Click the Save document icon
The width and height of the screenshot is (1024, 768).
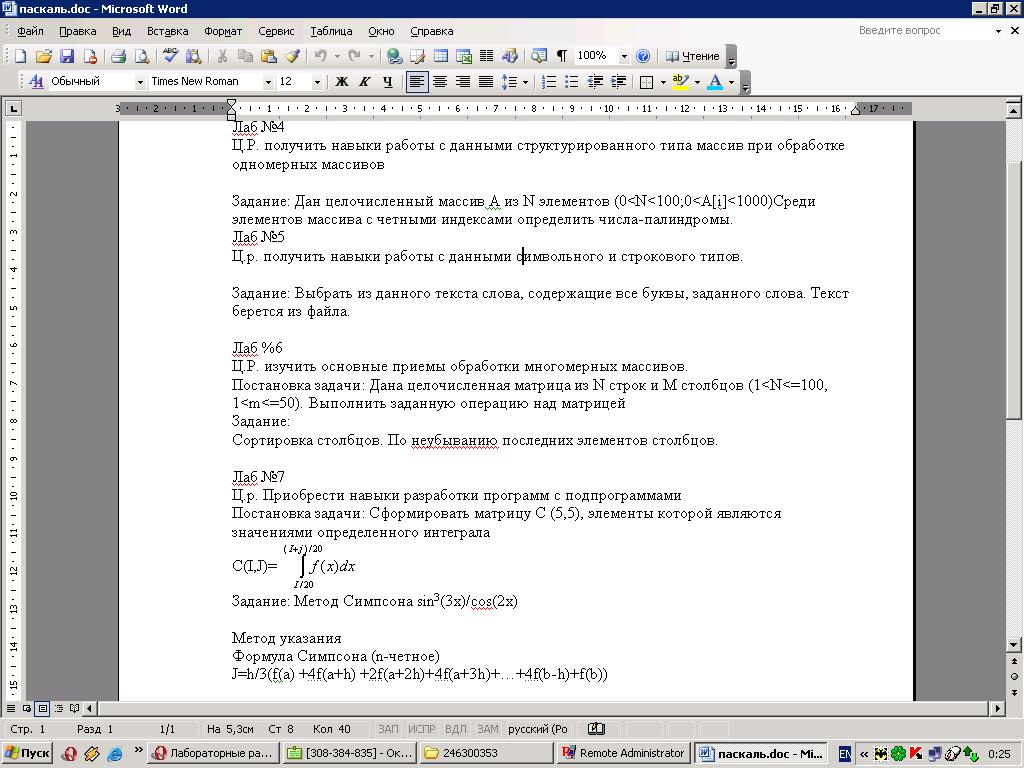[x=67, y=56]
